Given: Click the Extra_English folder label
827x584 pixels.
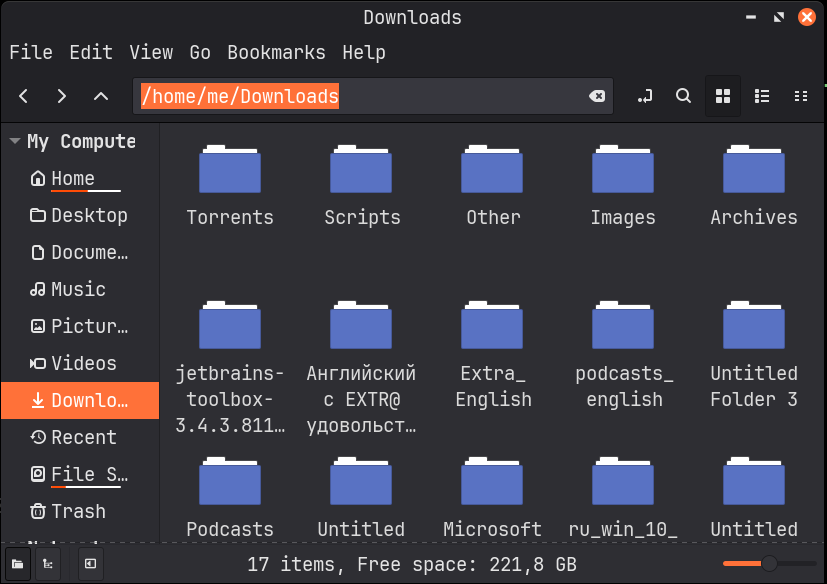Looking at the screenshot, I should 493,386.
